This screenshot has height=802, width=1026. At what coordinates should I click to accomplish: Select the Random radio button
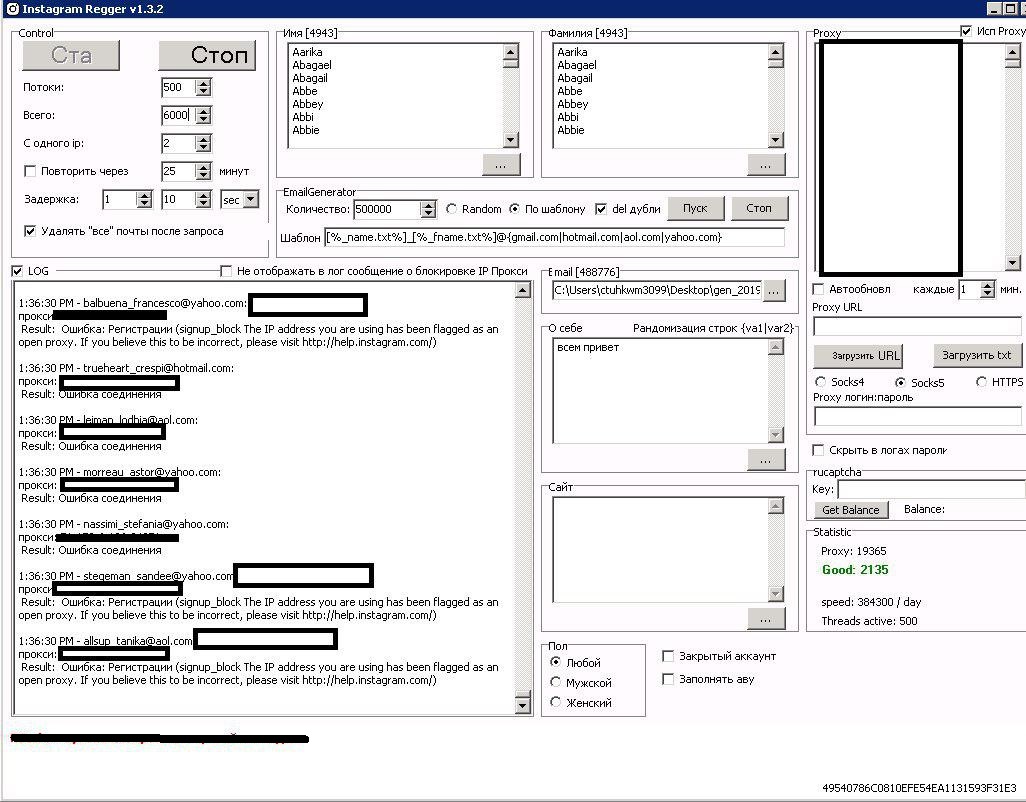tap(451, 209)
